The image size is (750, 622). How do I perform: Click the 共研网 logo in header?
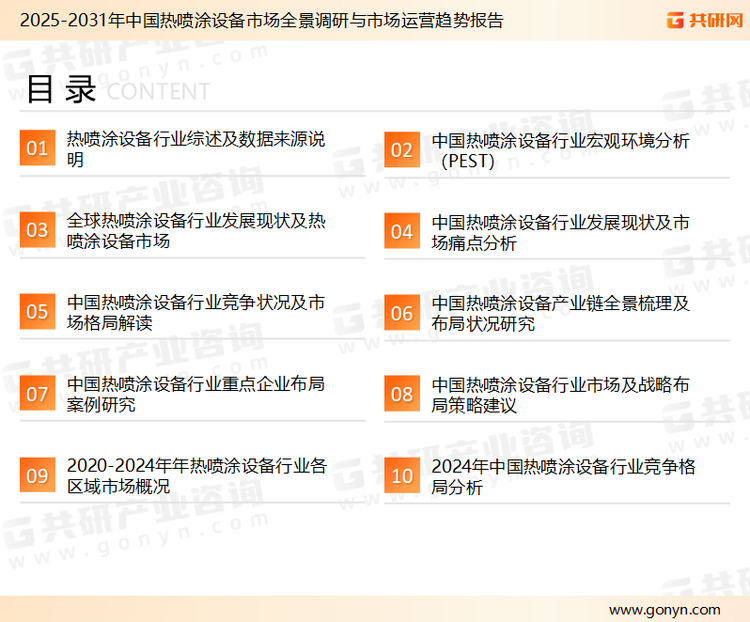(x=705, y=20)
